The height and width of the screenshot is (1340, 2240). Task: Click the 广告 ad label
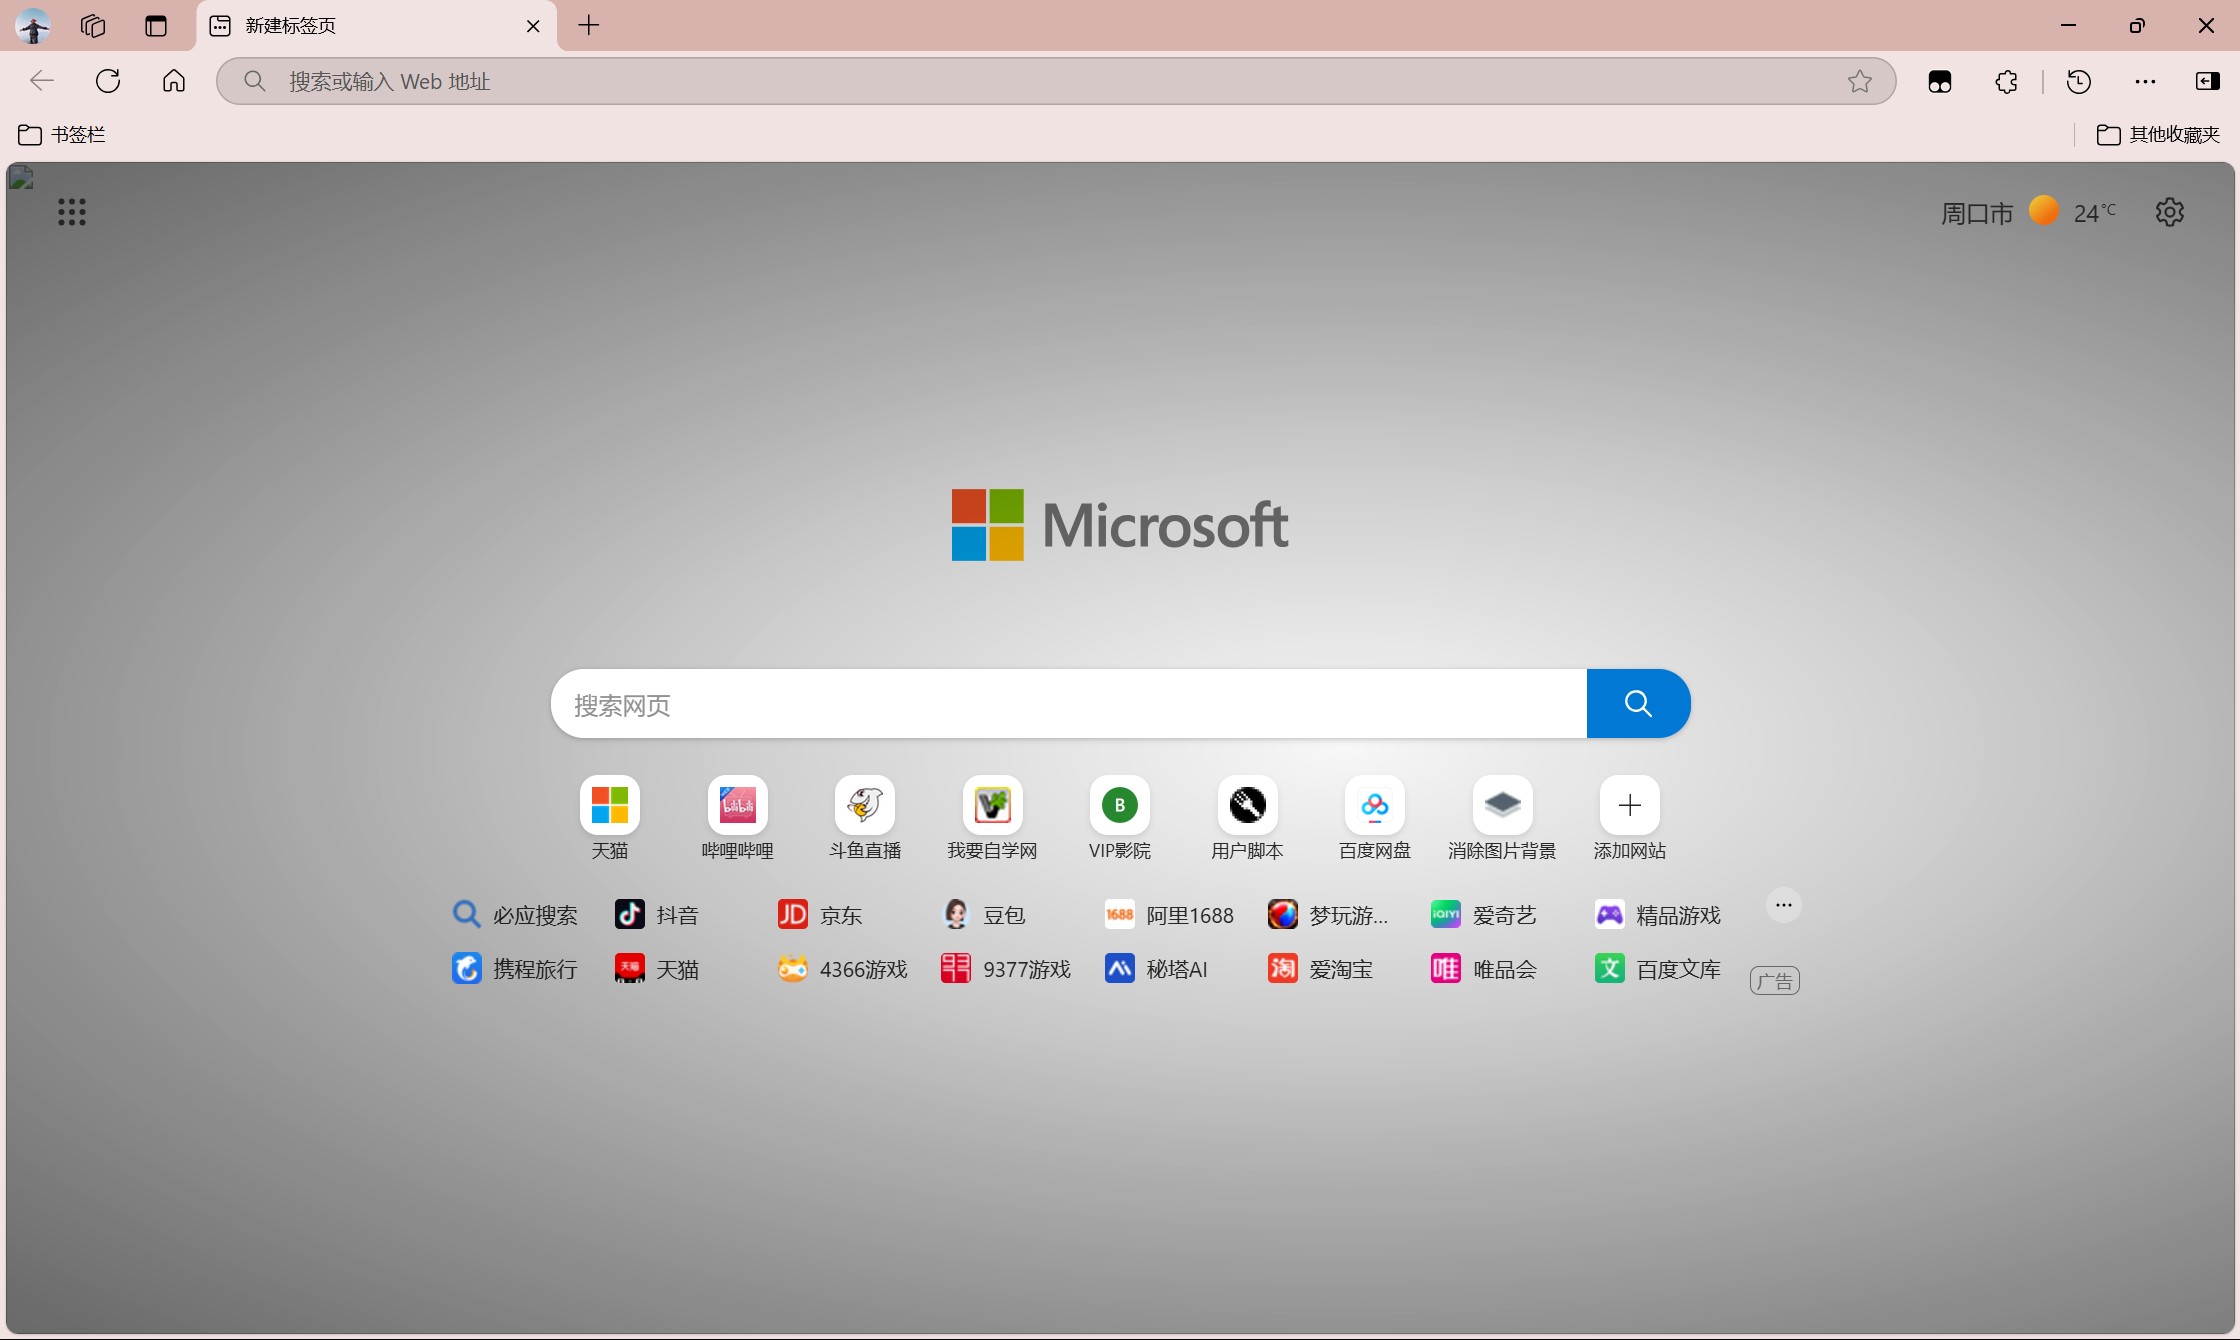point(1775,981)
